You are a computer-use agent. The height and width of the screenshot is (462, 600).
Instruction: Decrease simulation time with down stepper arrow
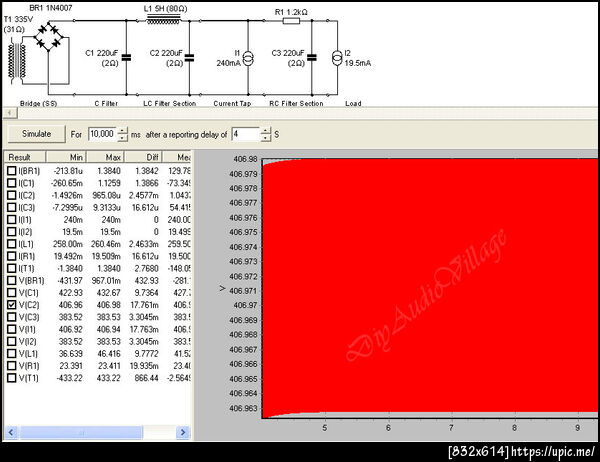pos(122,138)
